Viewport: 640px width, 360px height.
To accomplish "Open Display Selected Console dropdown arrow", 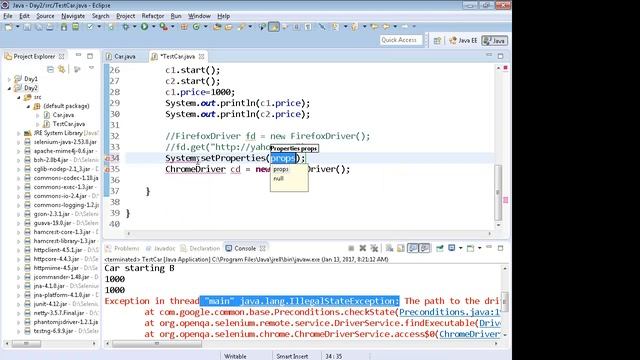I will click(x=460, y=248).
